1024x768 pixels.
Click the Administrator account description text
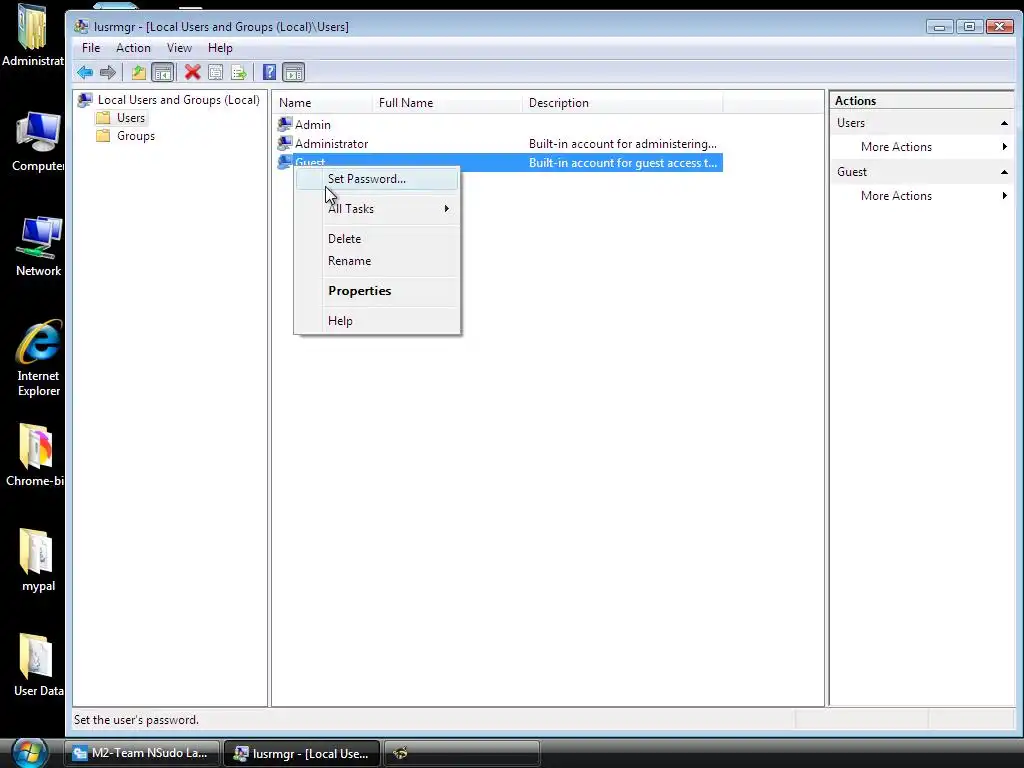coord(622,144)
